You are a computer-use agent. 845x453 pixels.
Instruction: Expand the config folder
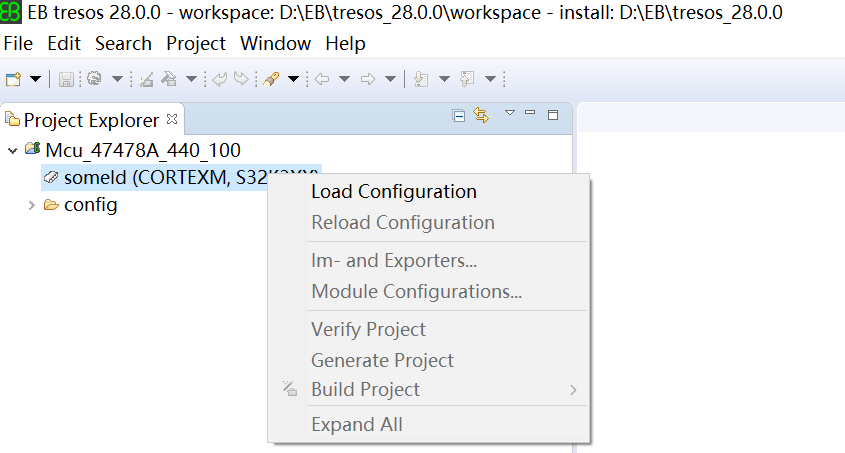pos(32,205)
